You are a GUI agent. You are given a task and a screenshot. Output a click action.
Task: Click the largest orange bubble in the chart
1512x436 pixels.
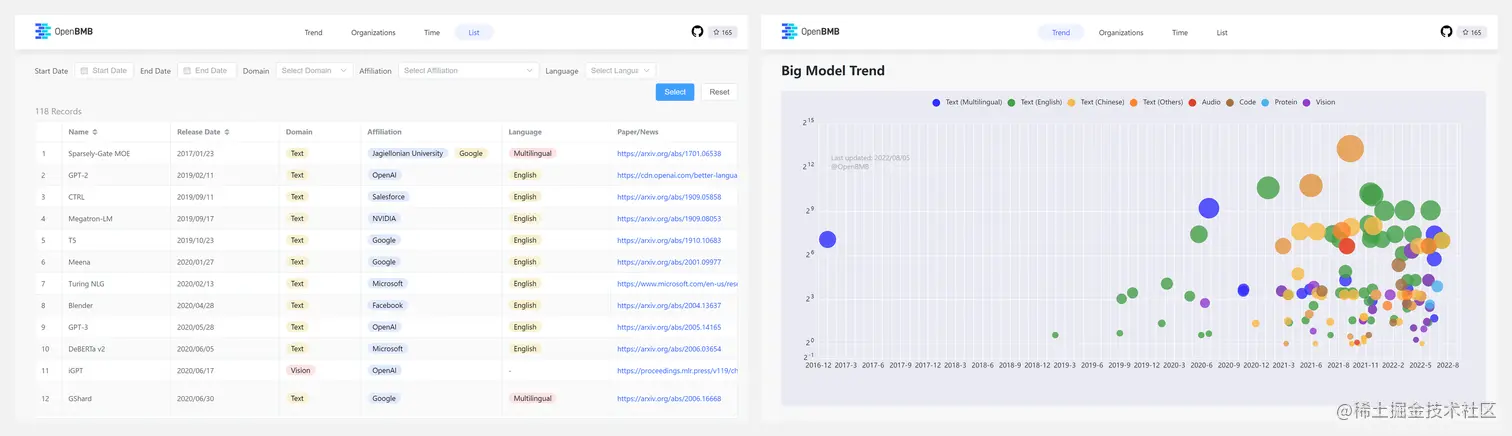[1350, 148]
